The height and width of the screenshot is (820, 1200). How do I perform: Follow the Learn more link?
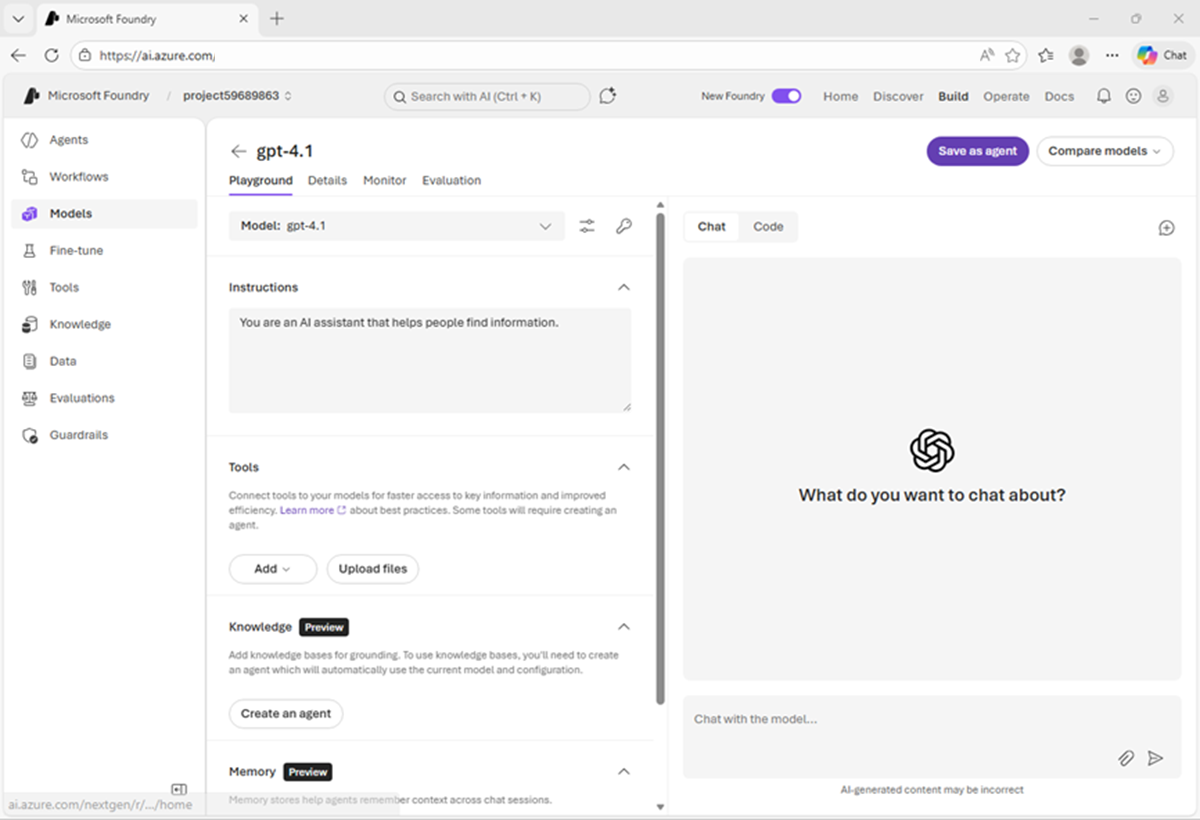click(307, 510)
